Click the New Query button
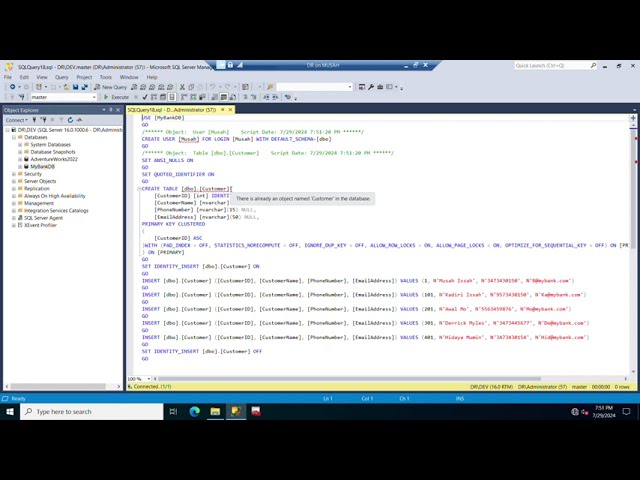The width and height of the screenshot is (640, 480). (x=111, y=87)
